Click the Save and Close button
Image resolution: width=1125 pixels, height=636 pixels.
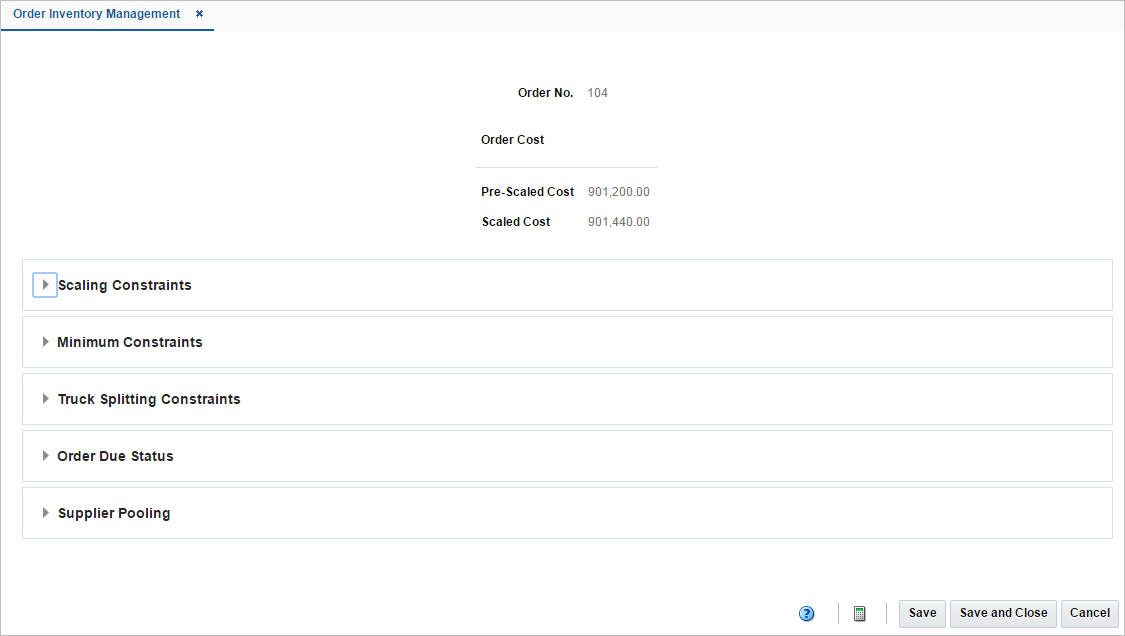pyautogui.click(x=1002, y=613)
